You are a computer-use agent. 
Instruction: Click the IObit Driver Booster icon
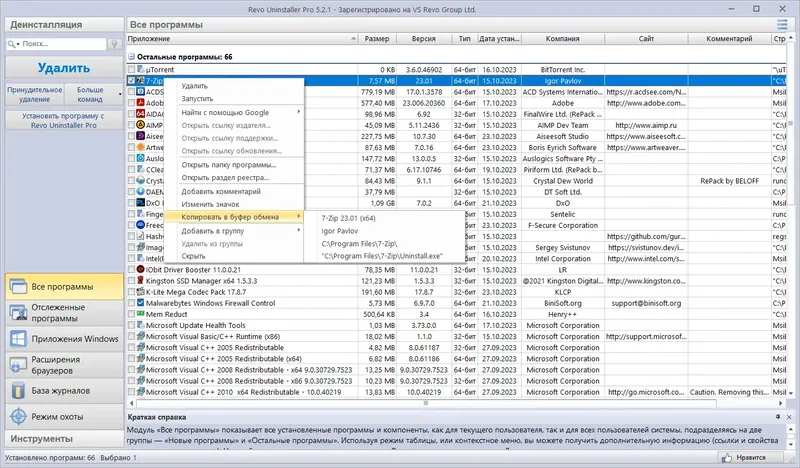[x=141, y=269]
